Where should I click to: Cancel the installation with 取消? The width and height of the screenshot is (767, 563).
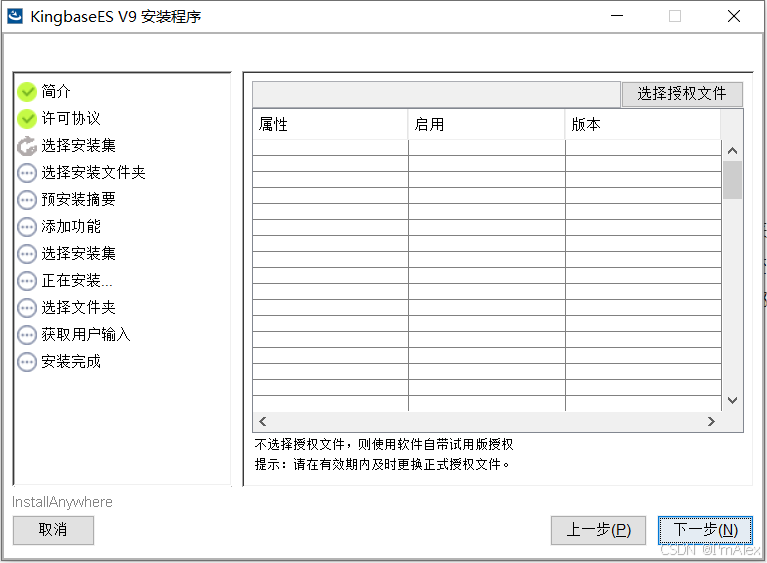[53, 530]
